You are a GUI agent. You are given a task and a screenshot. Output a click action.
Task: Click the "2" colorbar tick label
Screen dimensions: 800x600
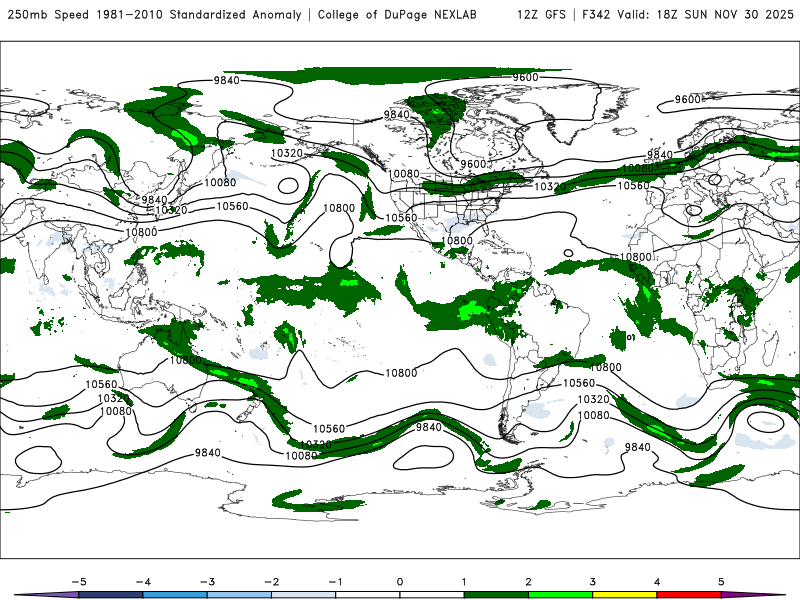(529, 582)
